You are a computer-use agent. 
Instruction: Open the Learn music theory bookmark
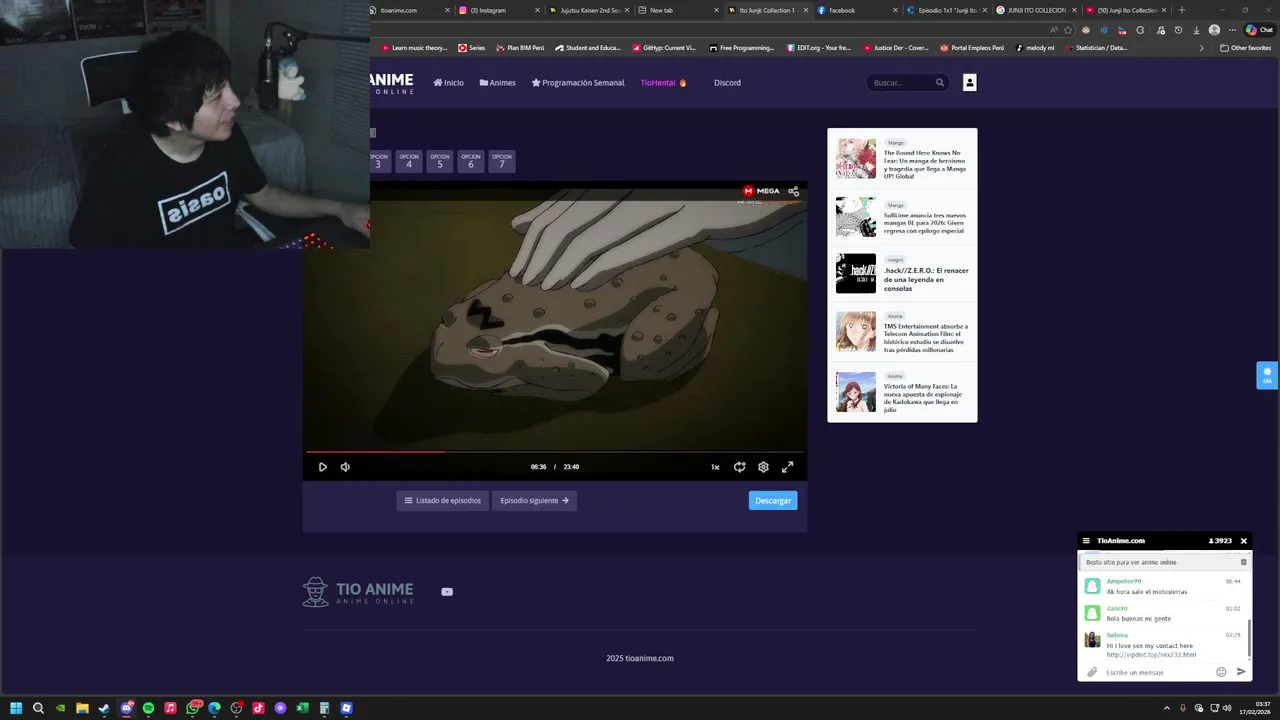click(x=414, y=48)
